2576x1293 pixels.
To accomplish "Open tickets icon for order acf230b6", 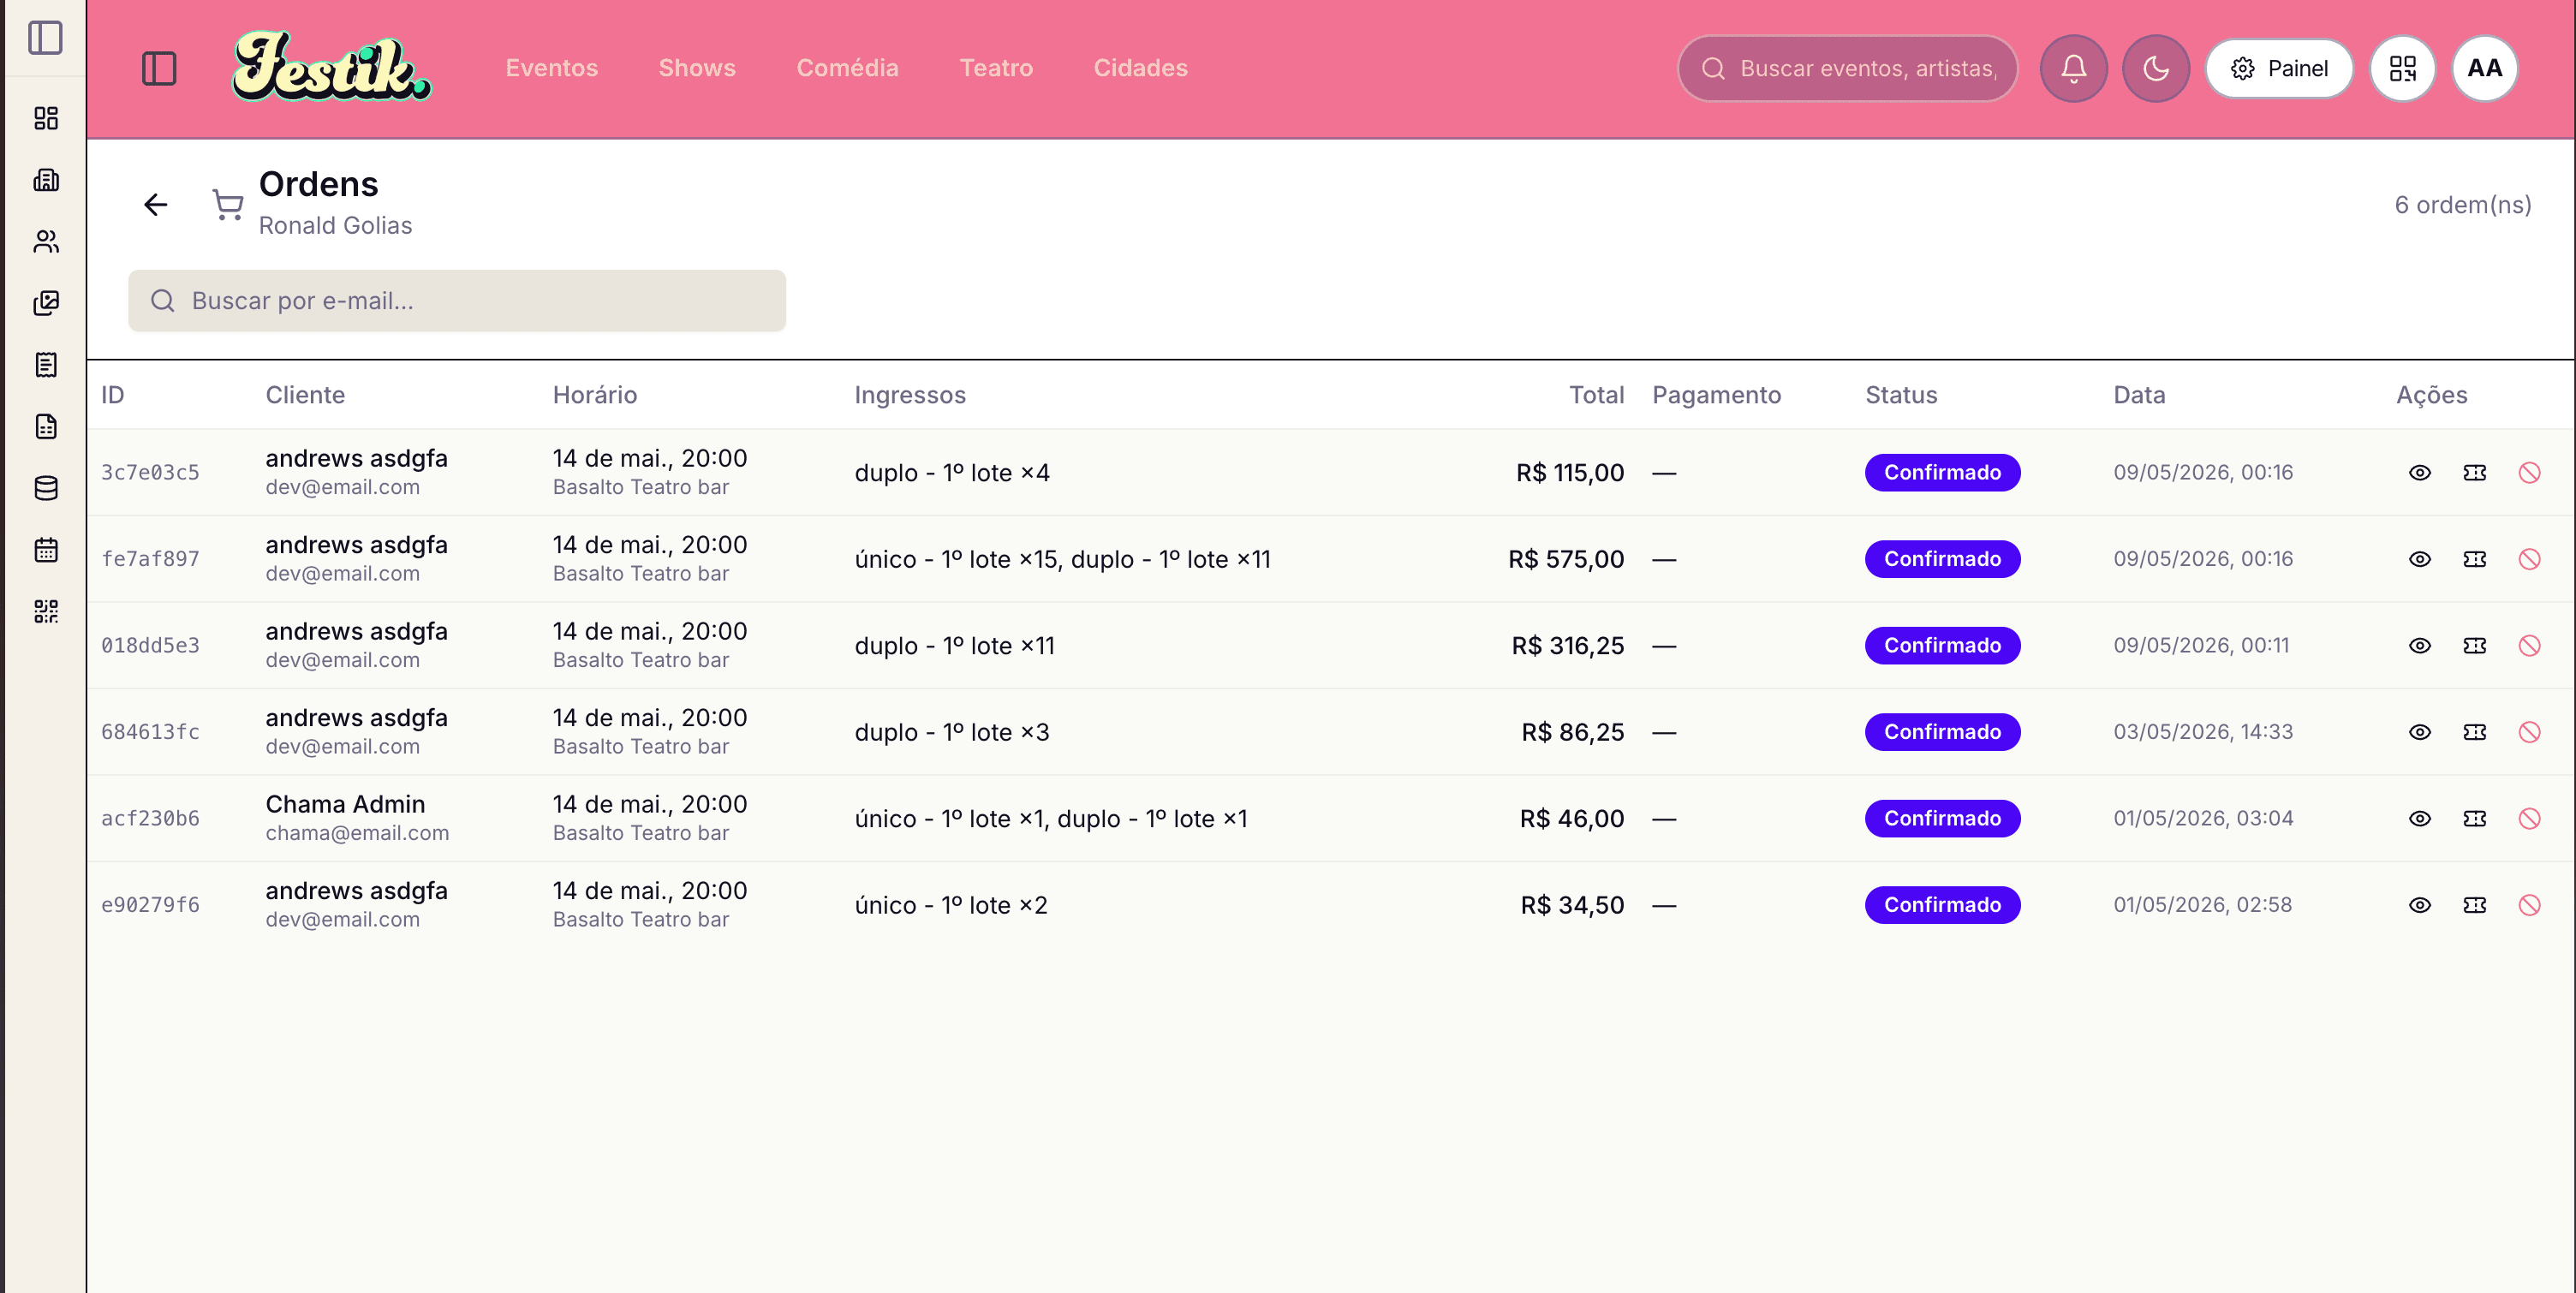I will (x=2474, y=819).
